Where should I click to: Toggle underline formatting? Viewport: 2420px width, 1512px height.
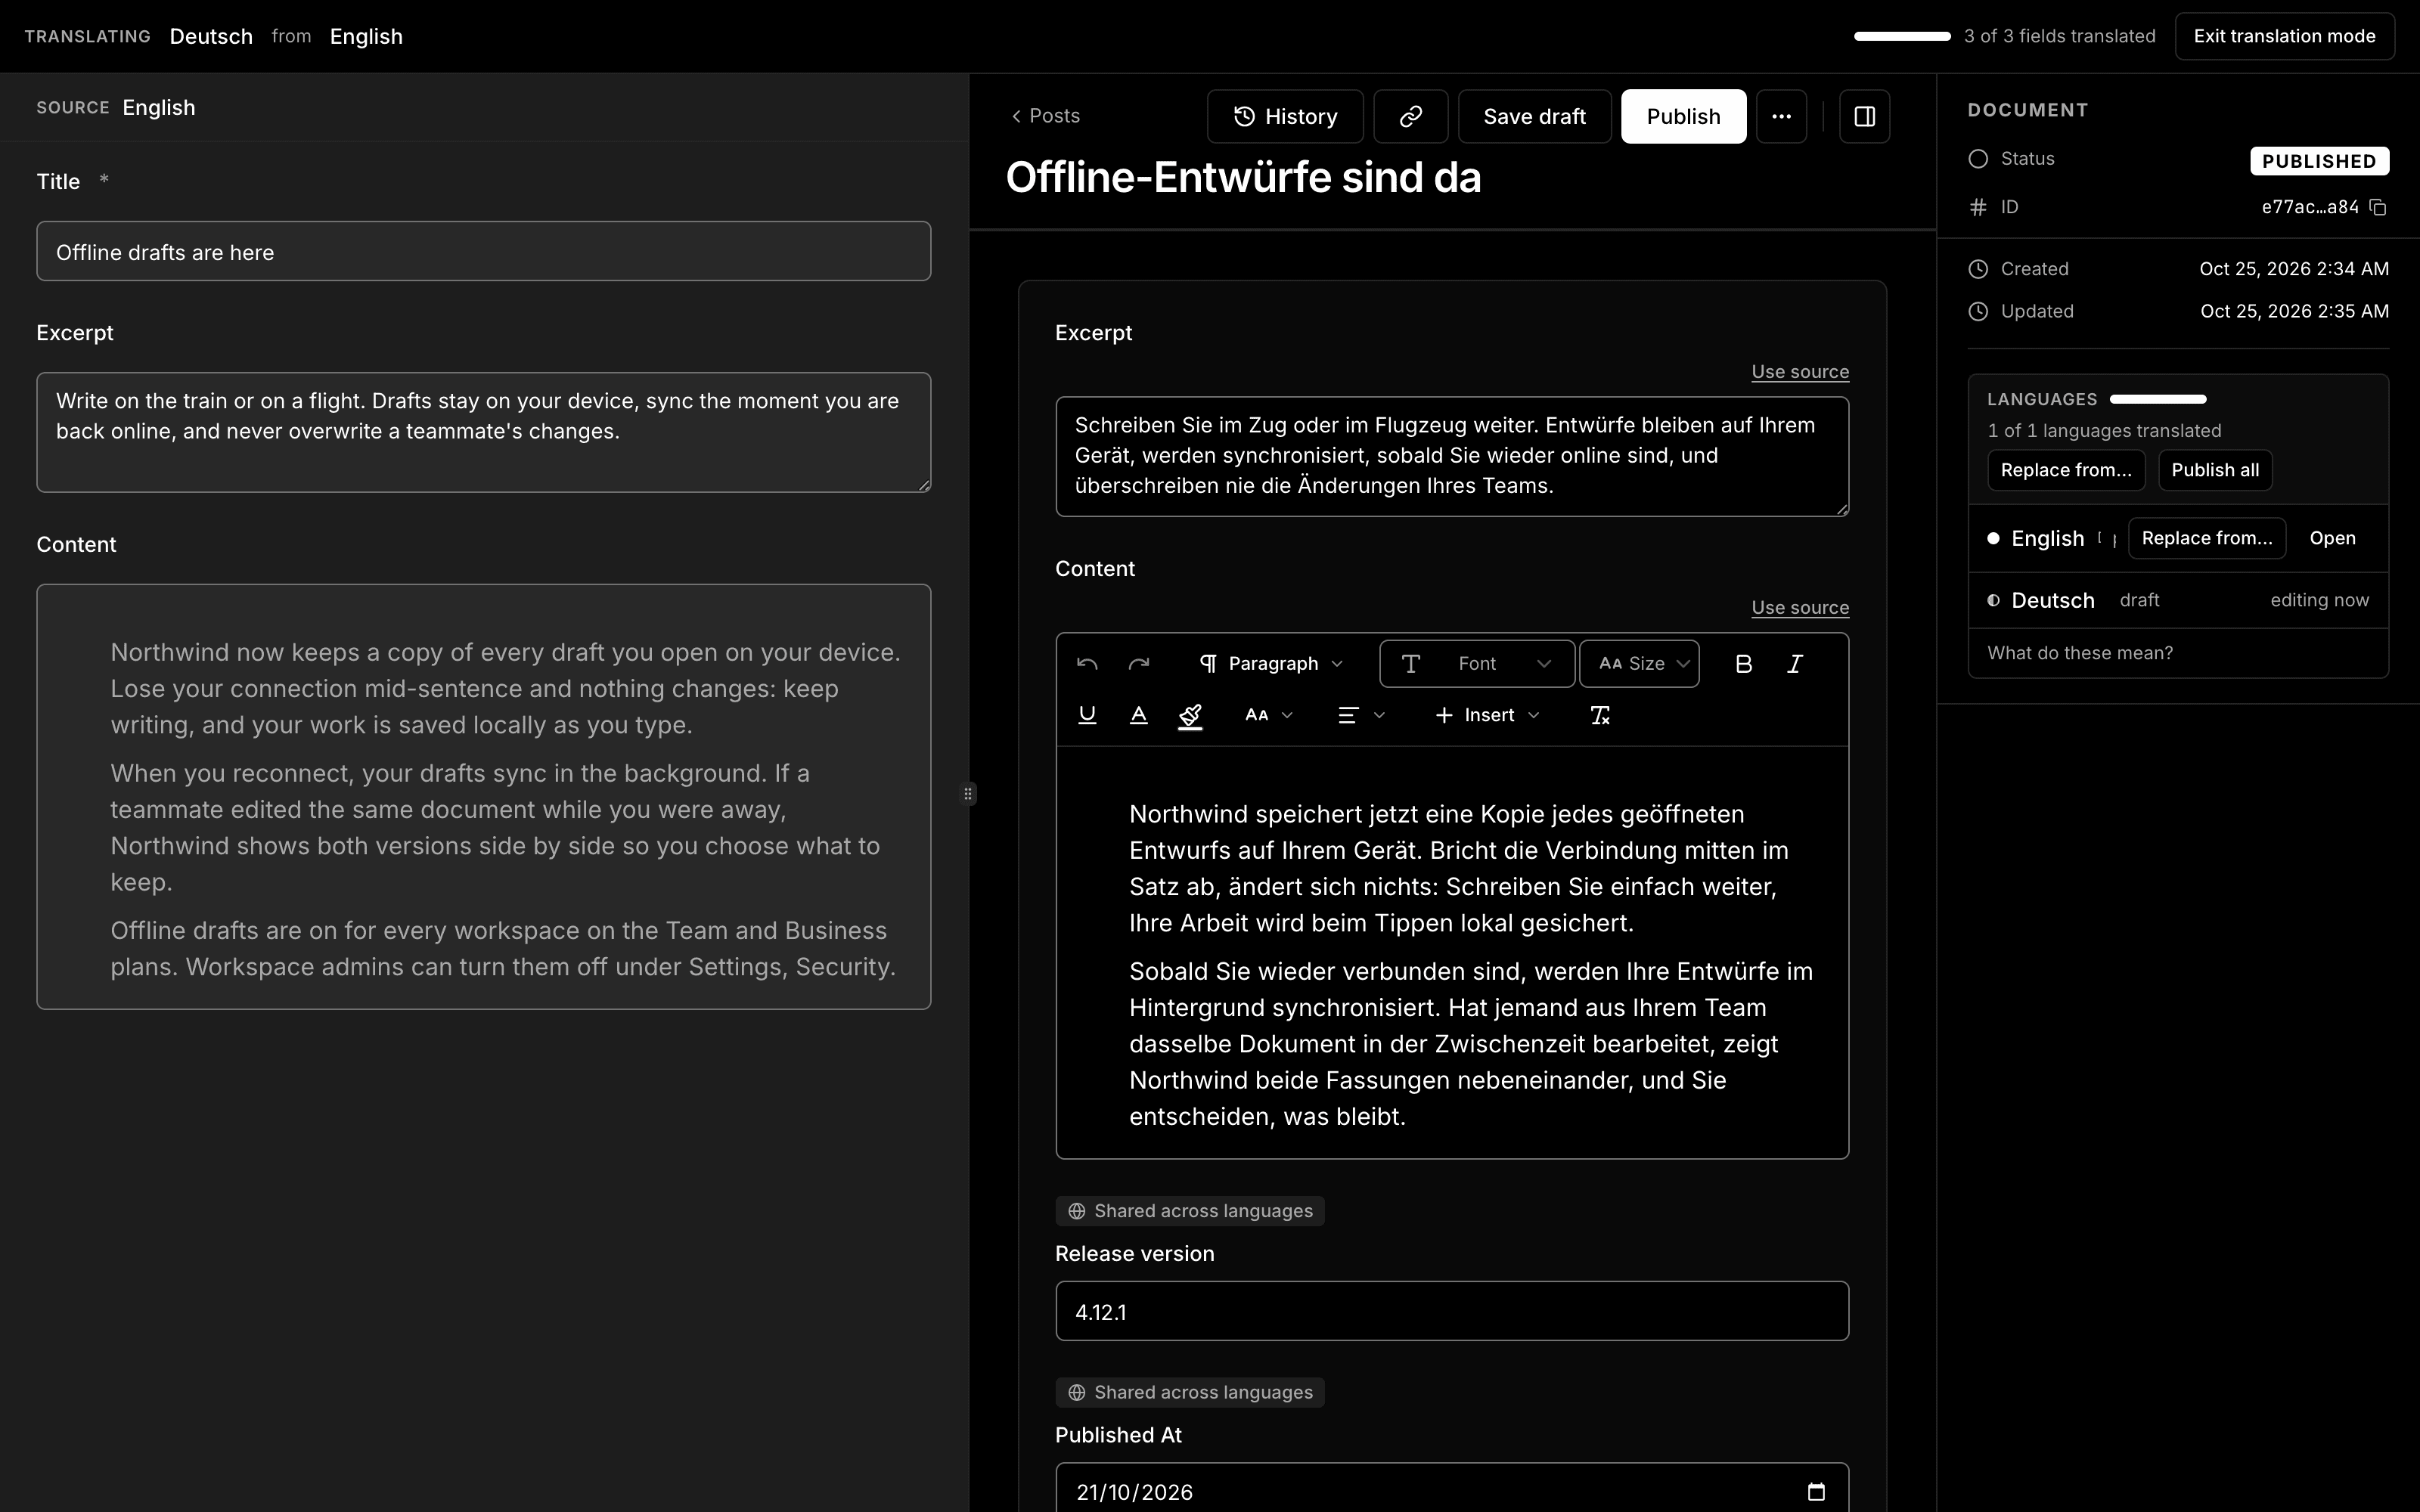pos(1087,715)
